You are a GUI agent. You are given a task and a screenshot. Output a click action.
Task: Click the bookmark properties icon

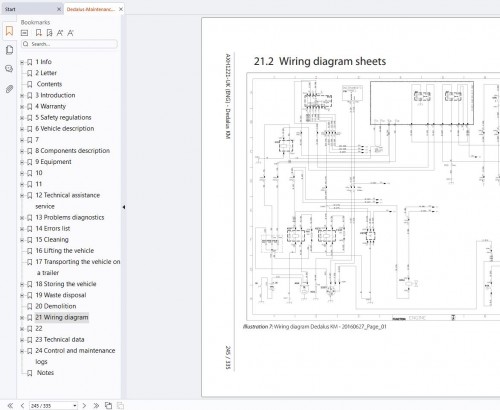(49, 33)
